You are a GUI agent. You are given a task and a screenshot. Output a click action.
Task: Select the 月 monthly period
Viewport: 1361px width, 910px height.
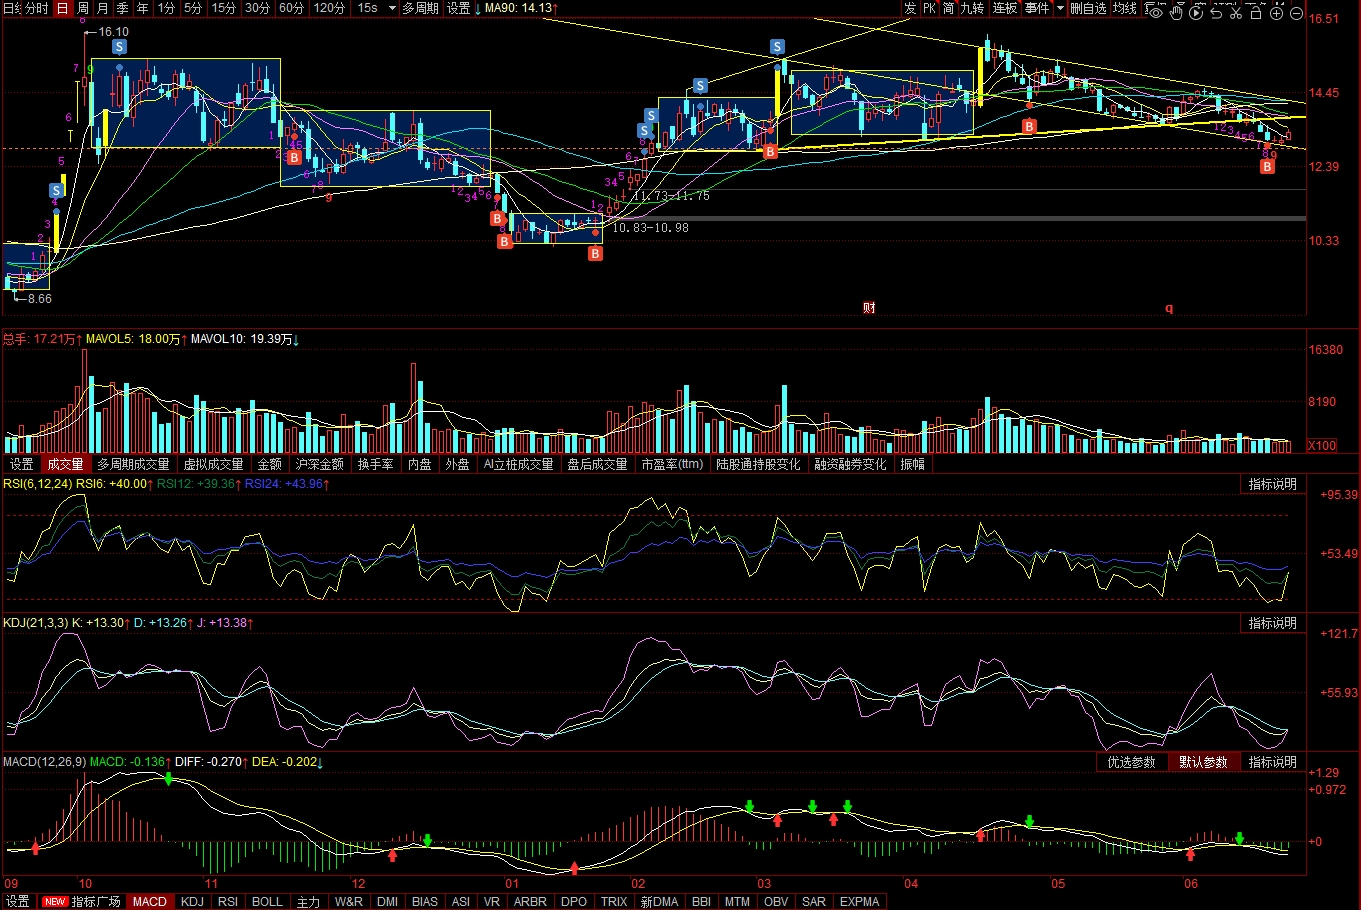tap(102, 8)
